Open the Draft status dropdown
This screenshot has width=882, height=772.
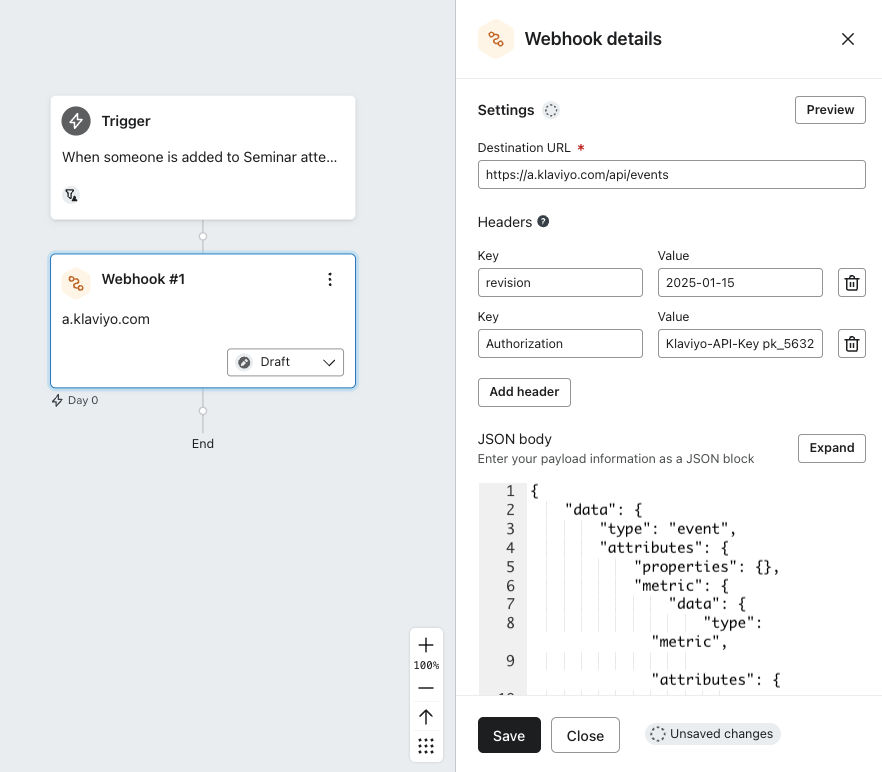pyautogui.click(x=285, y=362)
